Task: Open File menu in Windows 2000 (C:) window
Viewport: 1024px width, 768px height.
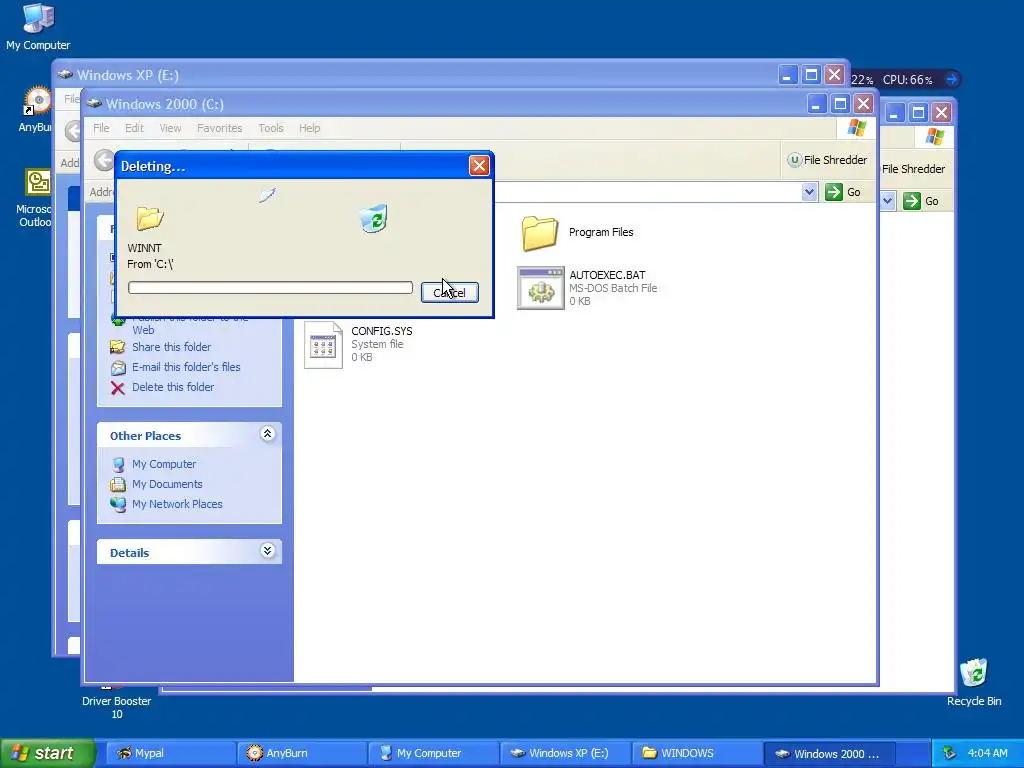Action: point(101,128)
